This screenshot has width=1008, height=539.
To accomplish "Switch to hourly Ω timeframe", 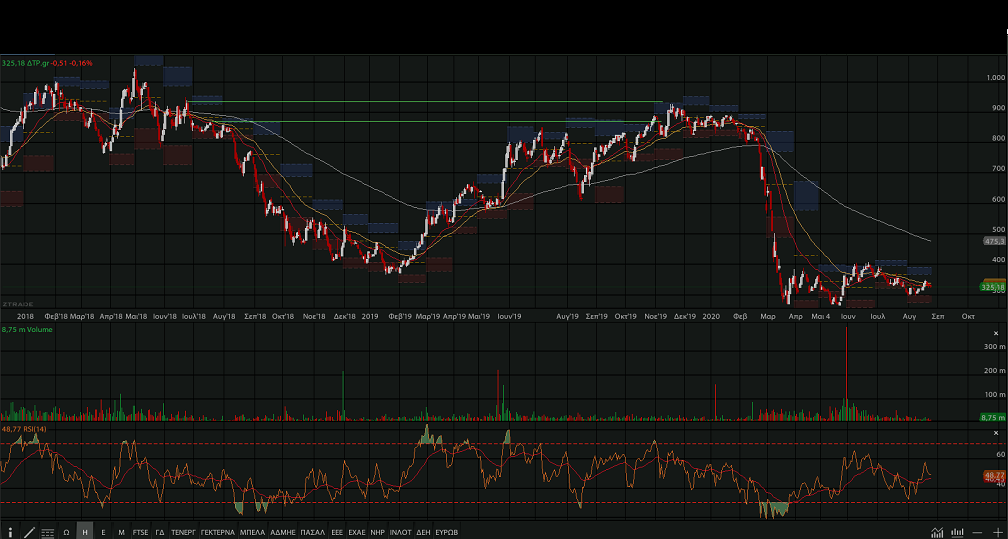I will pyautogui.click(x=66, y=532).
